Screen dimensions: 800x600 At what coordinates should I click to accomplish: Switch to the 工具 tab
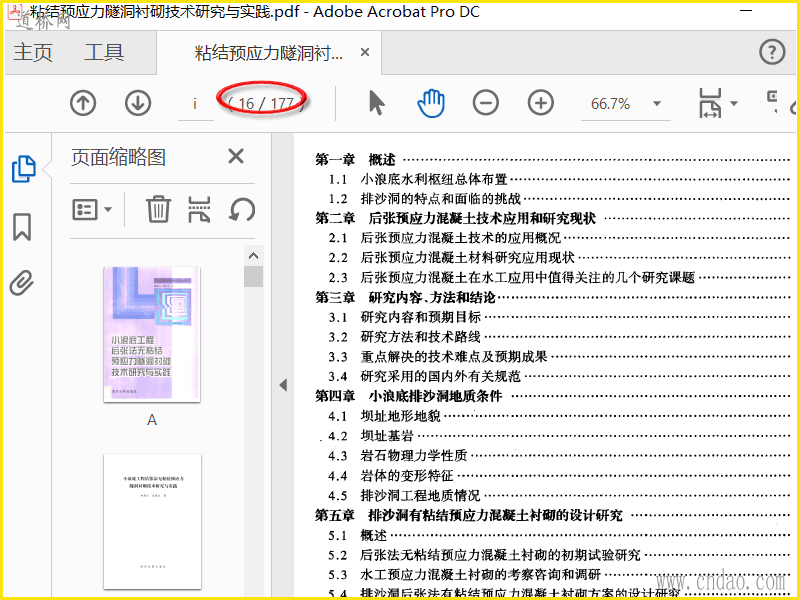tap(104, 52)
